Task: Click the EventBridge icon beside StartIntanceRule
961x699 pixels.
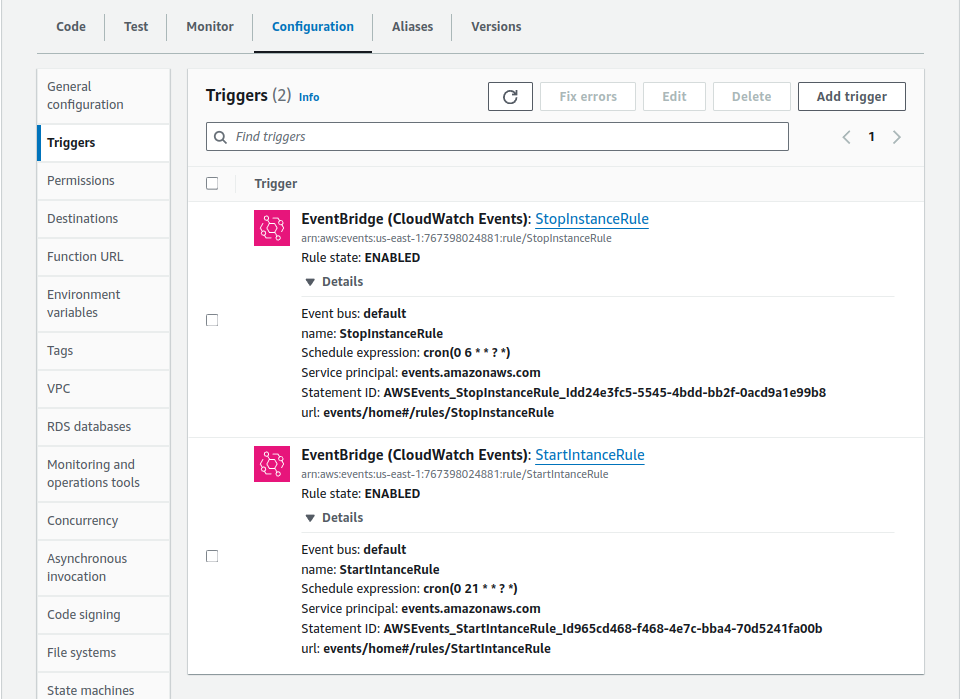Action: (x=272, y=463)
